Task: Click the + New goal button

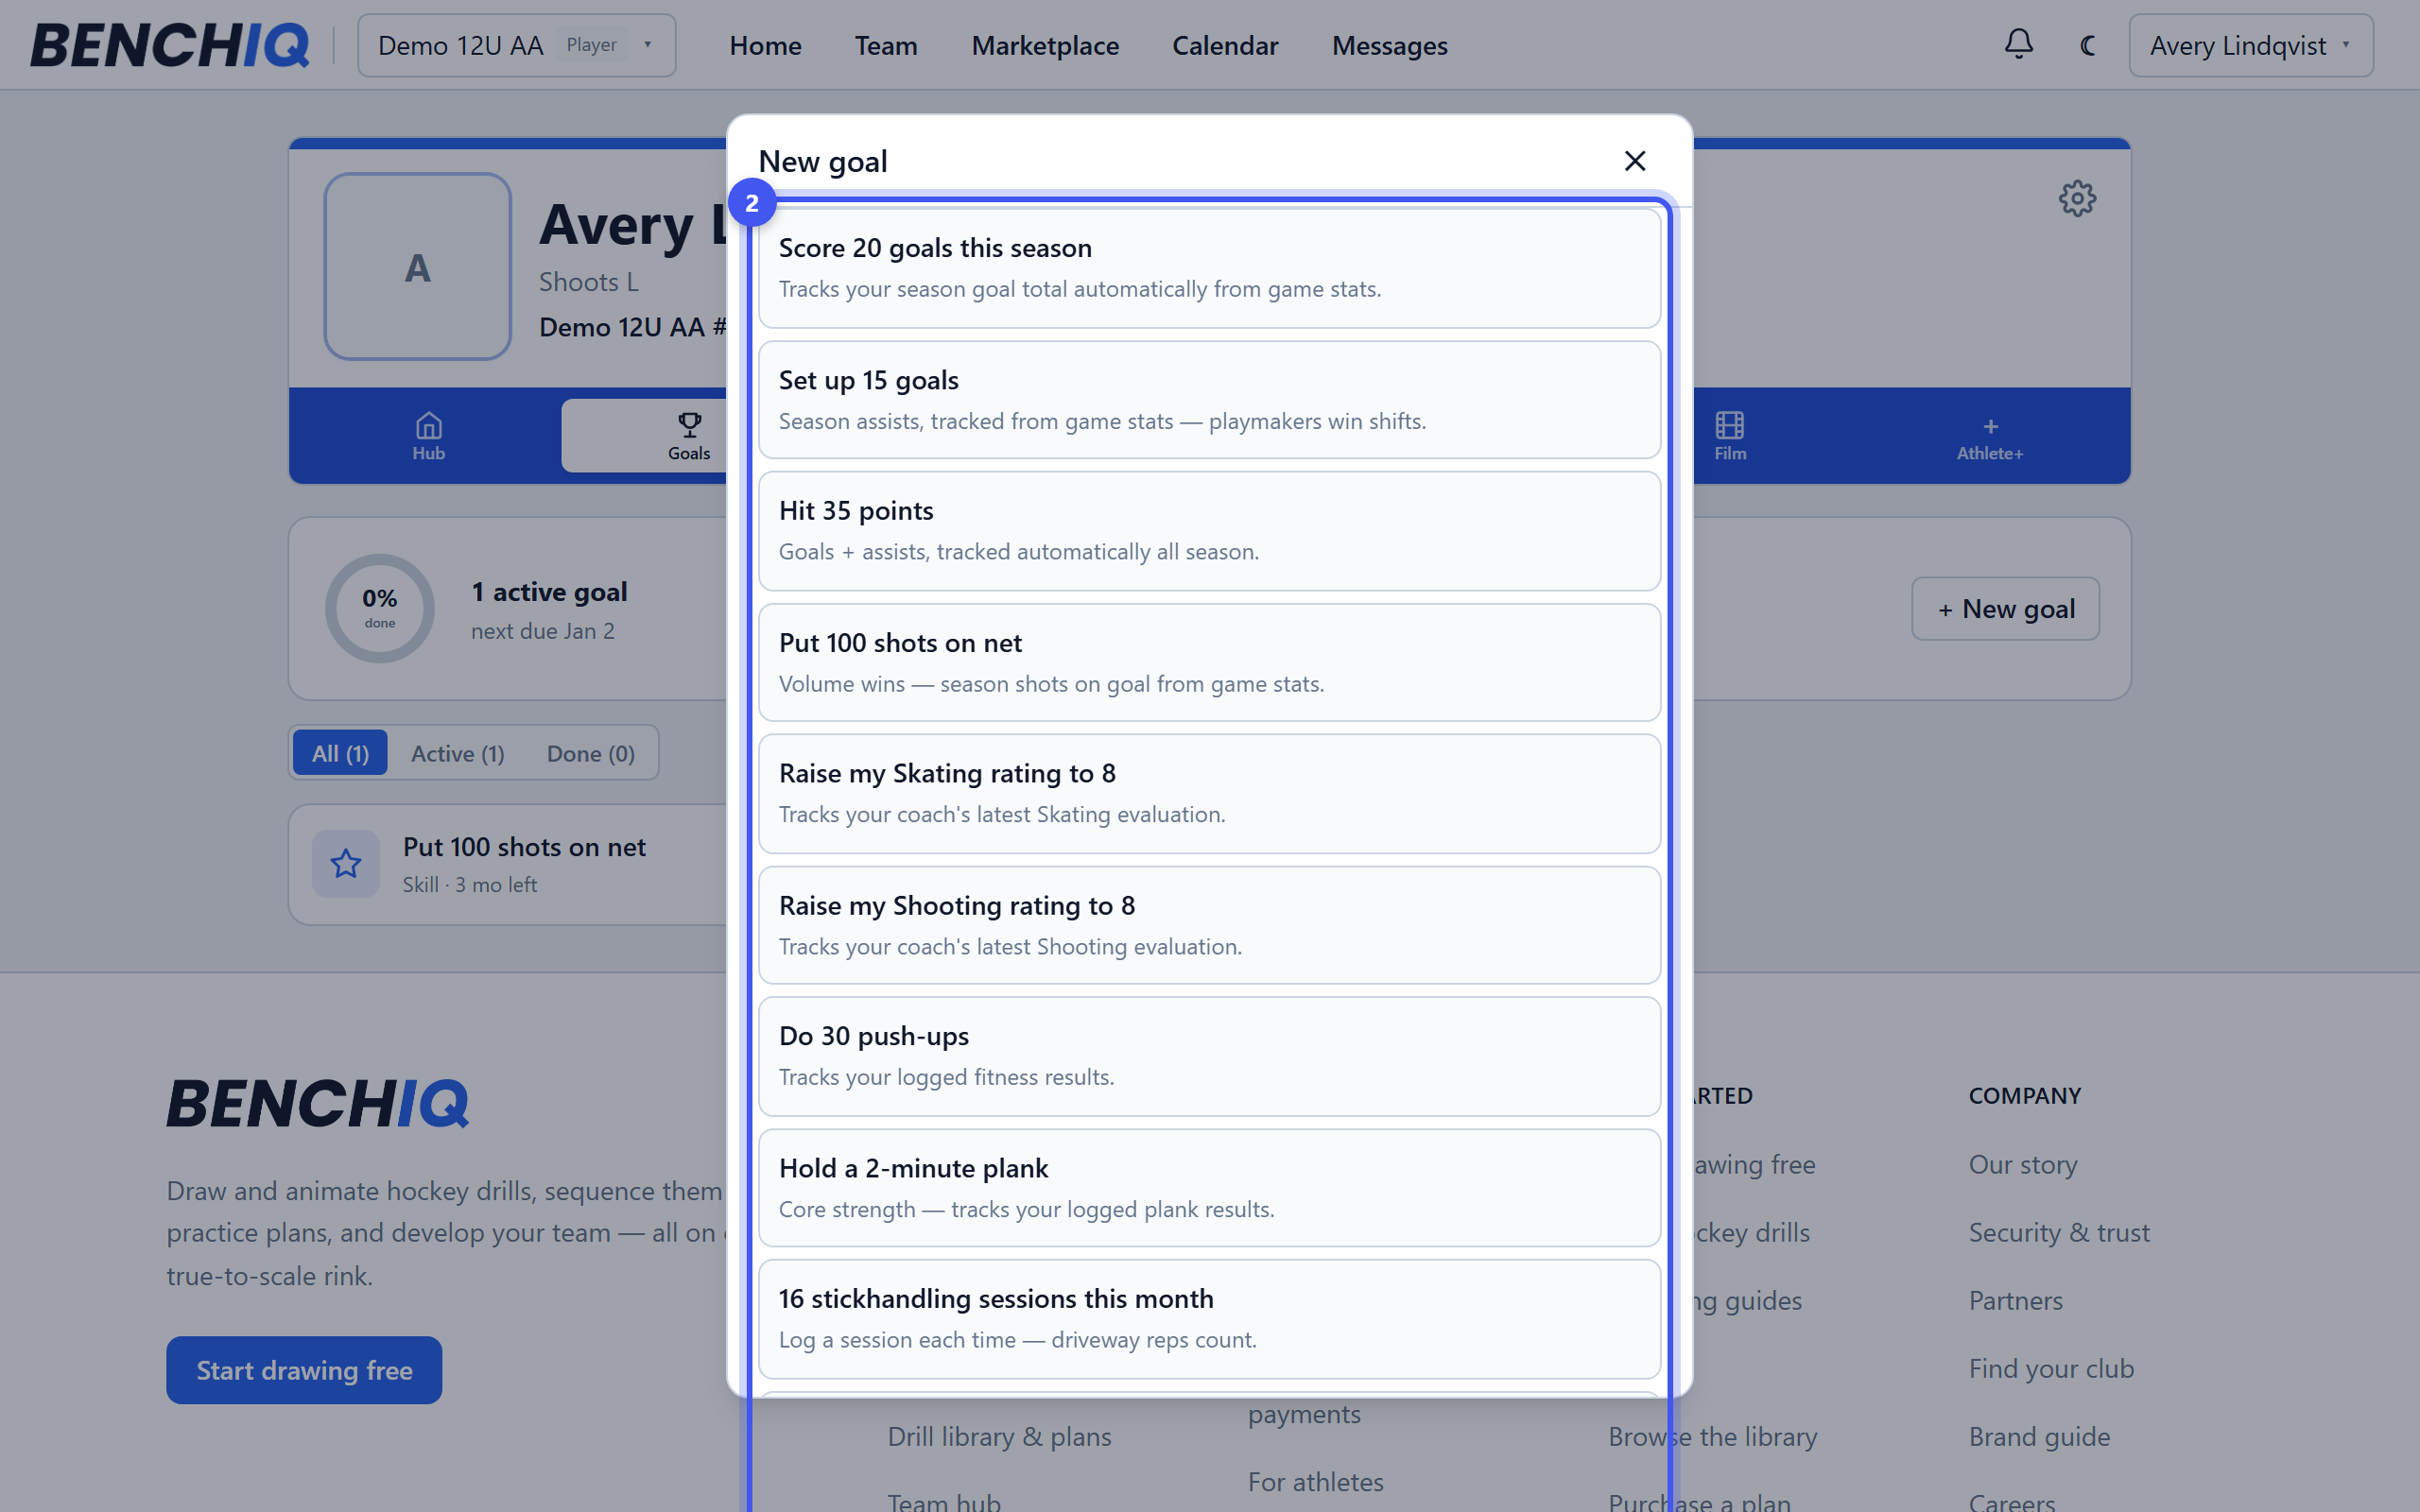Action: [2005, 608]
